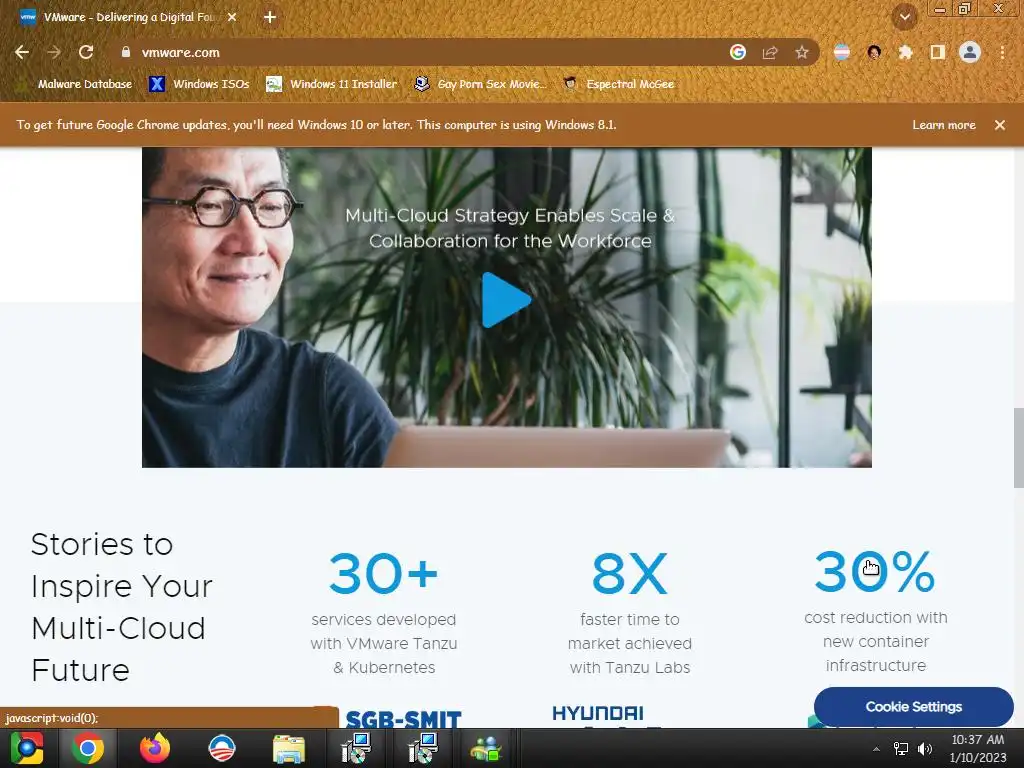Image resolution: width=1024 pixels, height=768 pixels.
Task: Open the Start button on taskbar
Action: [x=27, y=748]
